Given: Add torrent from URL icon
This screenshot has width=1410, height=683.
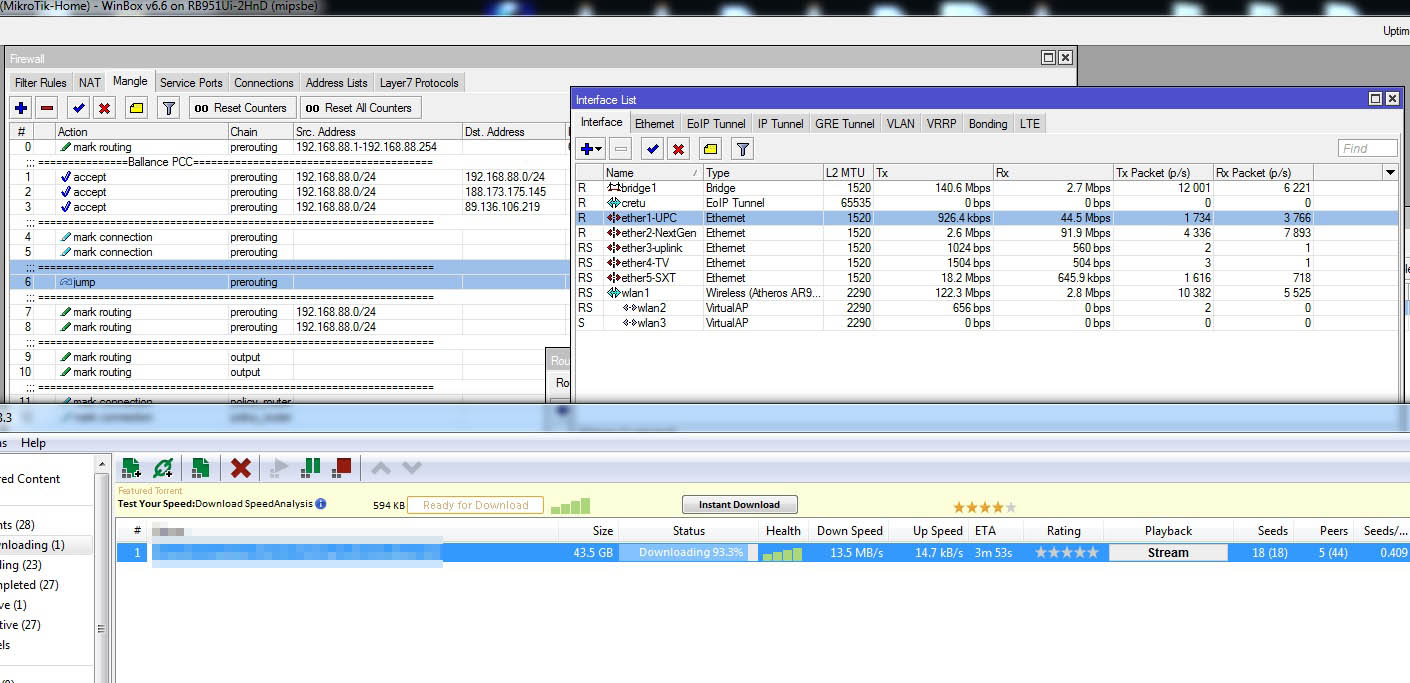Looking at the screenshot, I should [x=164, y=467].
